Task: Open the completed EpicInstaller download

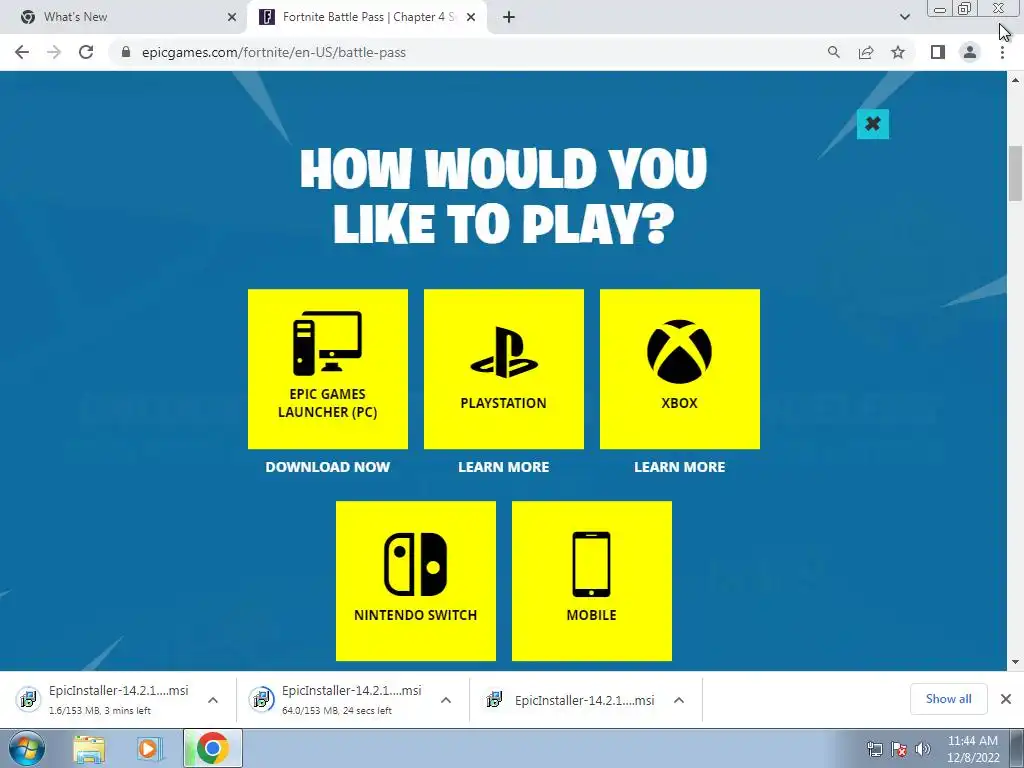Action: pos(569,700)
